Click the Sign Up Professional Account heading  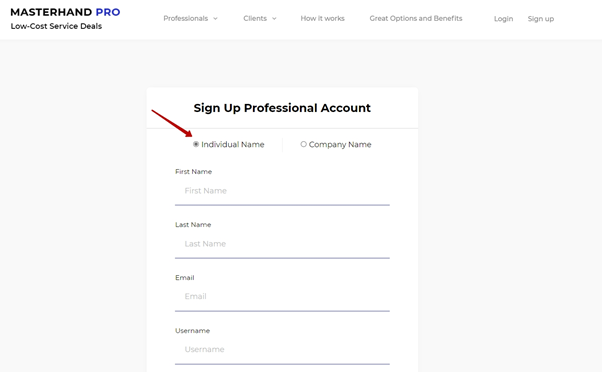pyautogui.click(x=282, y=108)
